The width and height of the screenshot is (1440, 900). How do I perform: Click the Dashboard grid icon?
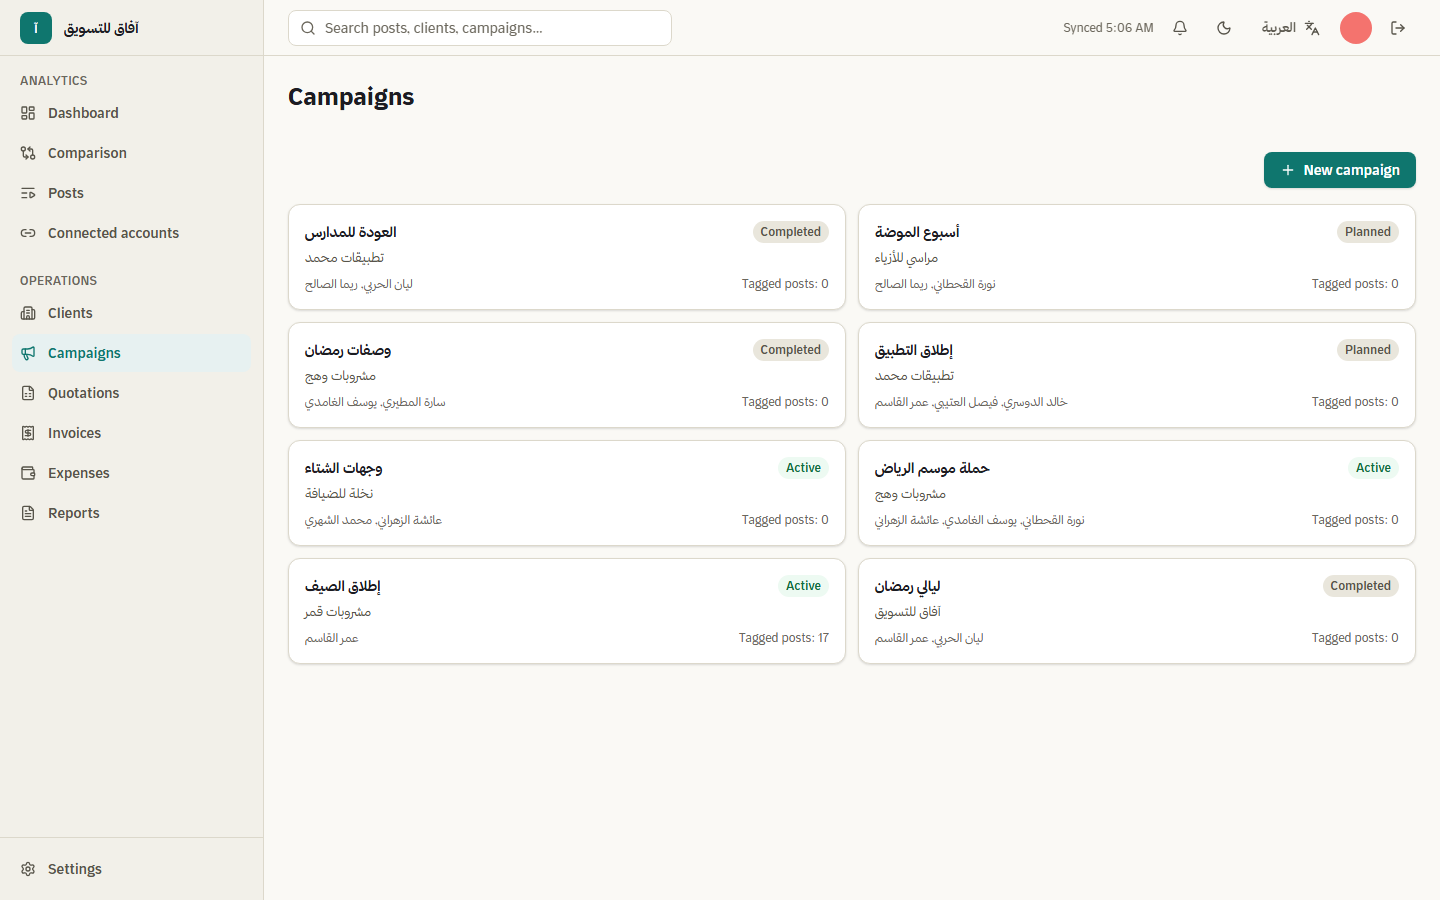coord(28,113)
